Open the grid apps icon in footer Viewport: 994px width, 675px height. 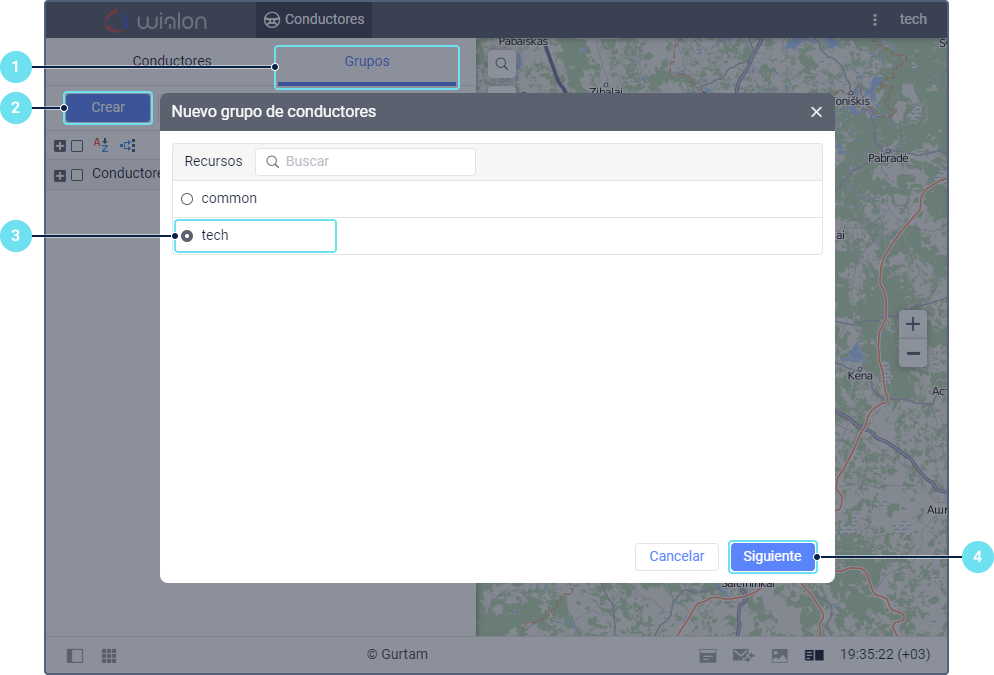click(x=109, y=655)
